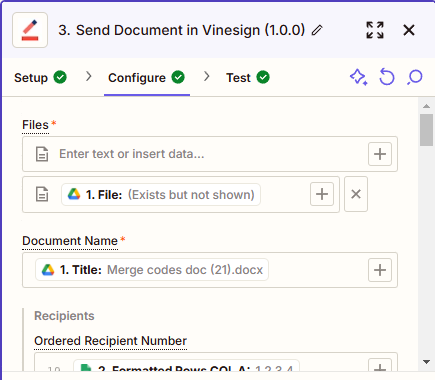Viewport: 435px width, 380px height.
Task: Select the 1. Title Merge codes pill
Action: pos(152,270)
